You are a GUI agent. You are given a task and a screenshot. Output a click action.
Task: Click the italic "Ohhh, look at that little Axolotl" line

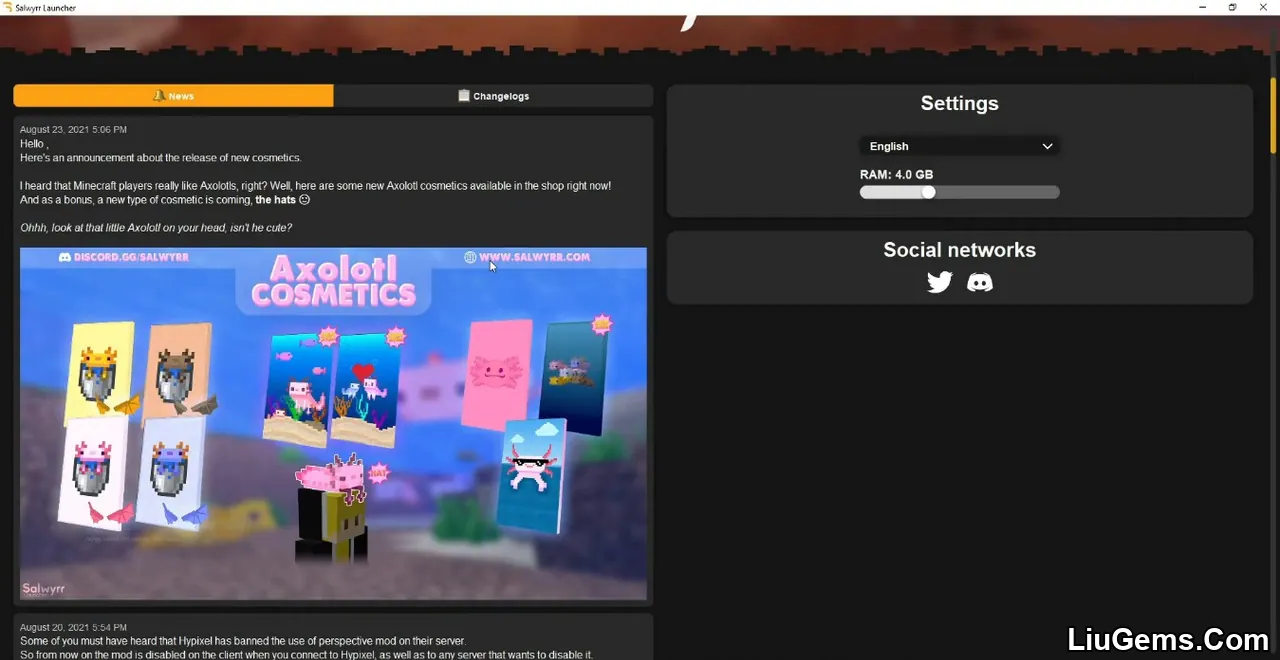pyautogui.click(x=156, y=228)
